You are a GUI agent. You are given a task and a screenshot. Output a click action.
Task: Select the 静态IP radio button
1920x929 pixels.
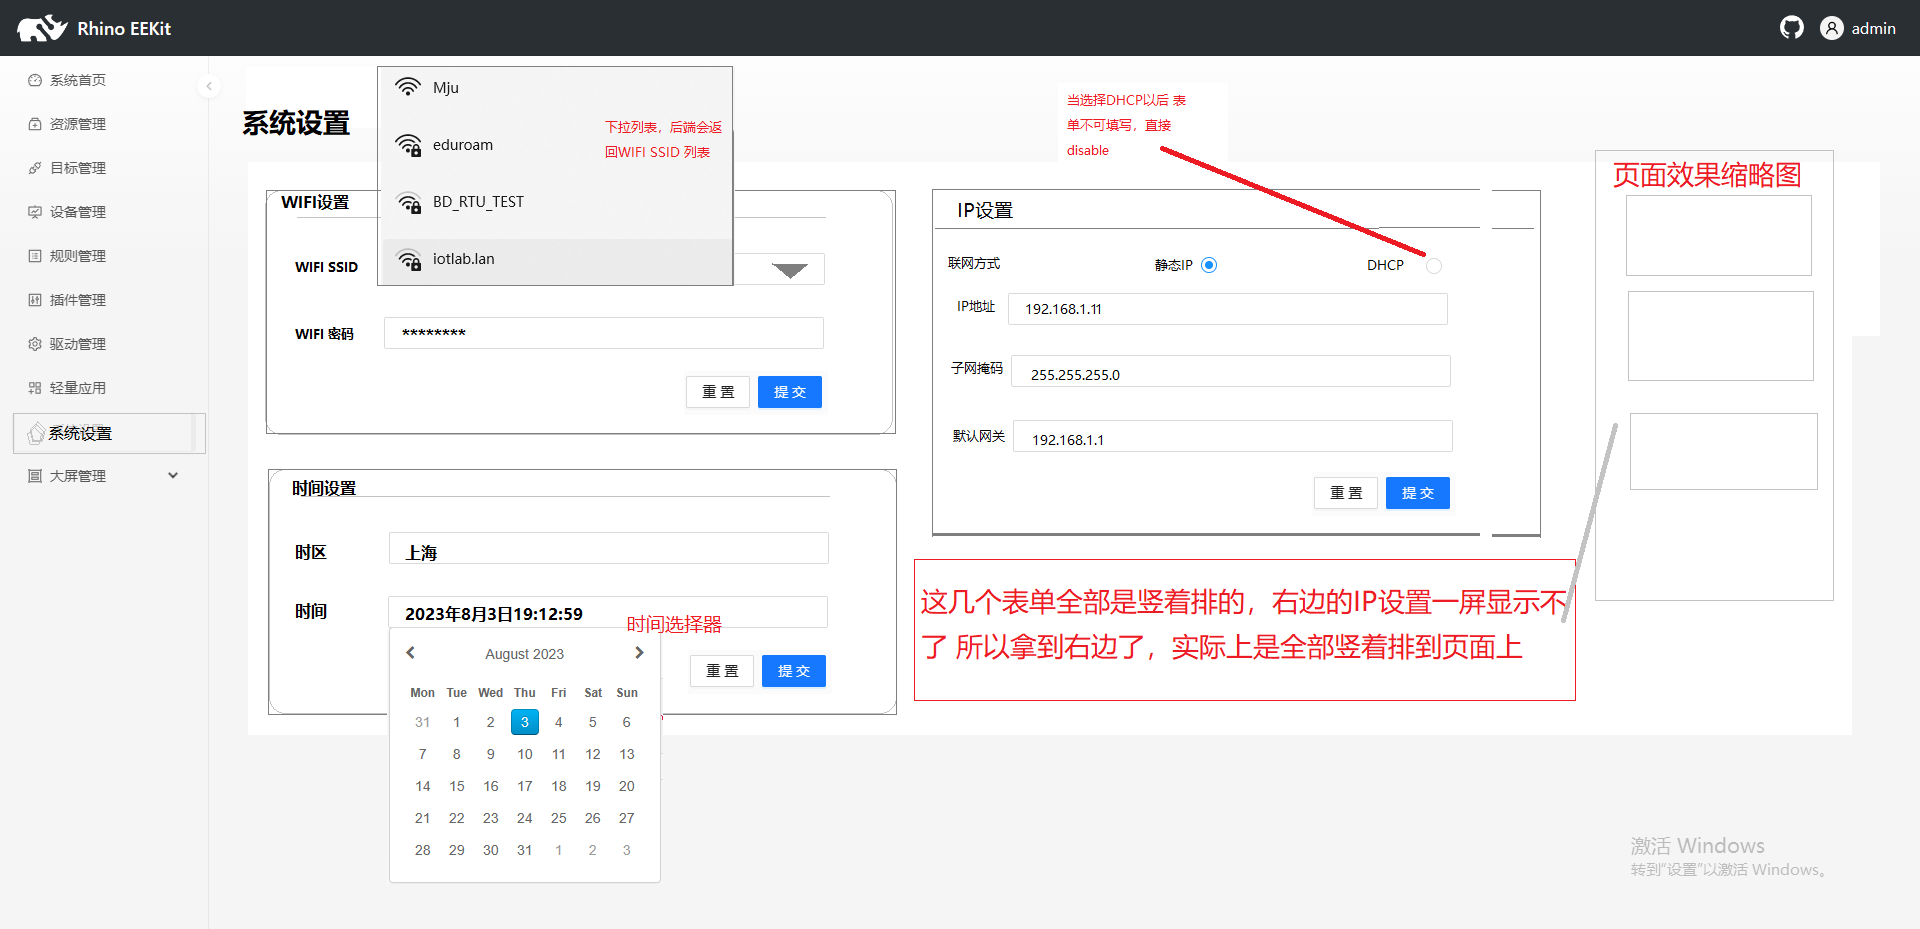click(1210, 264)
